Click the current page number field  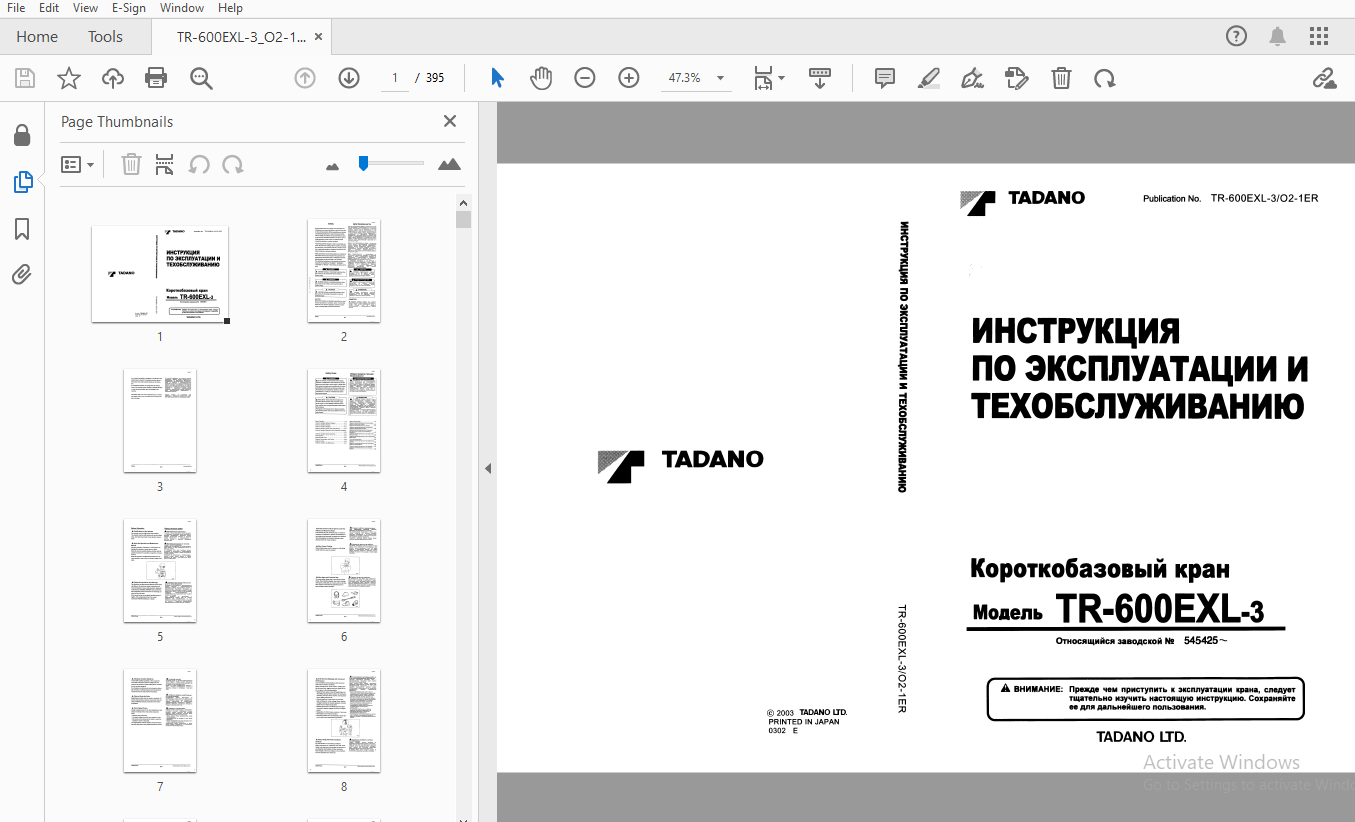[x=395, y=78]
